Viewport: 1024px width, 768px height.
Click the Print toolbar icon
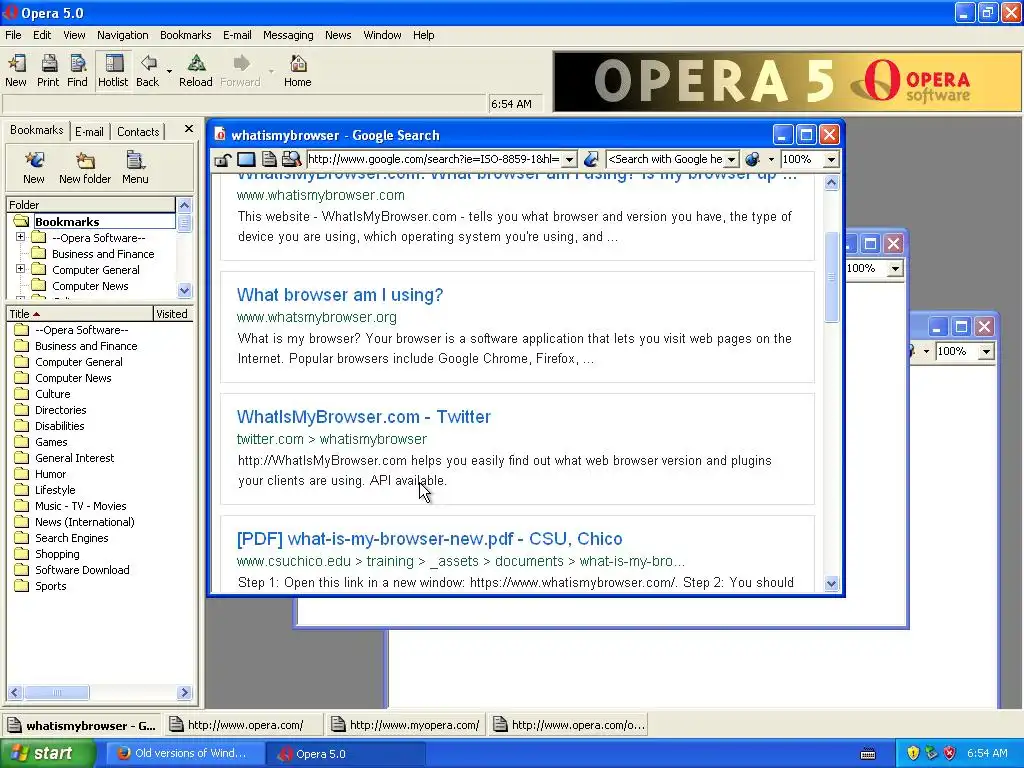click(48, 71)
